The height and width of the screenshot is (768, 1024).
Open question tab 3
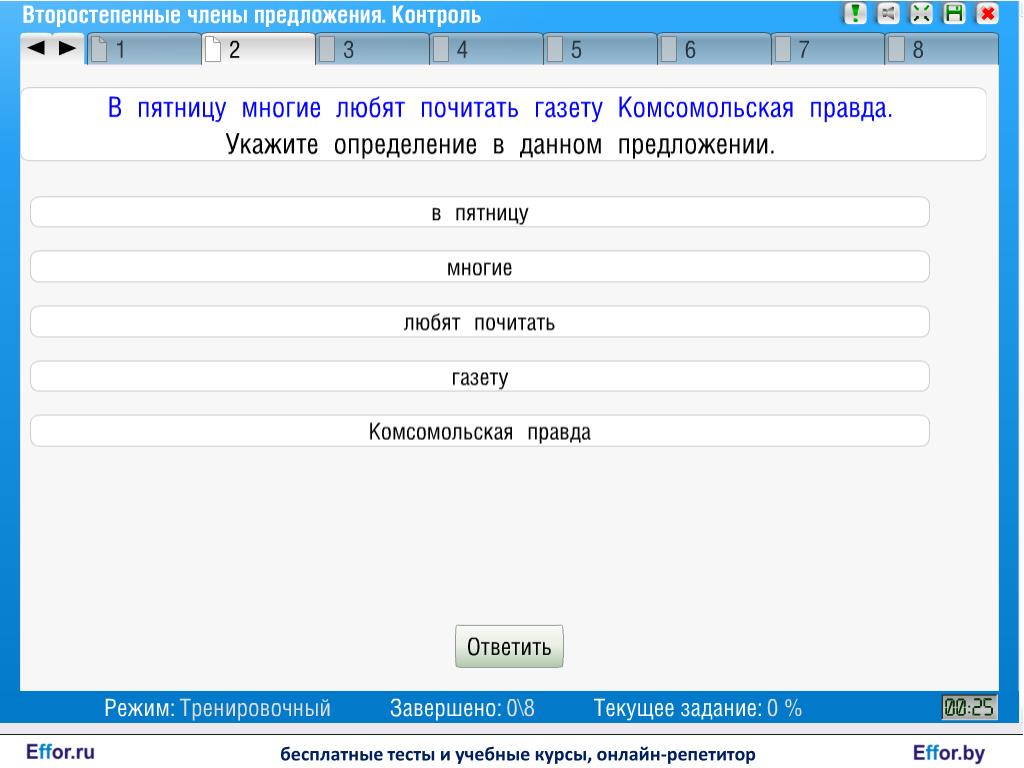pyautogui.click(x=372, y=49)
